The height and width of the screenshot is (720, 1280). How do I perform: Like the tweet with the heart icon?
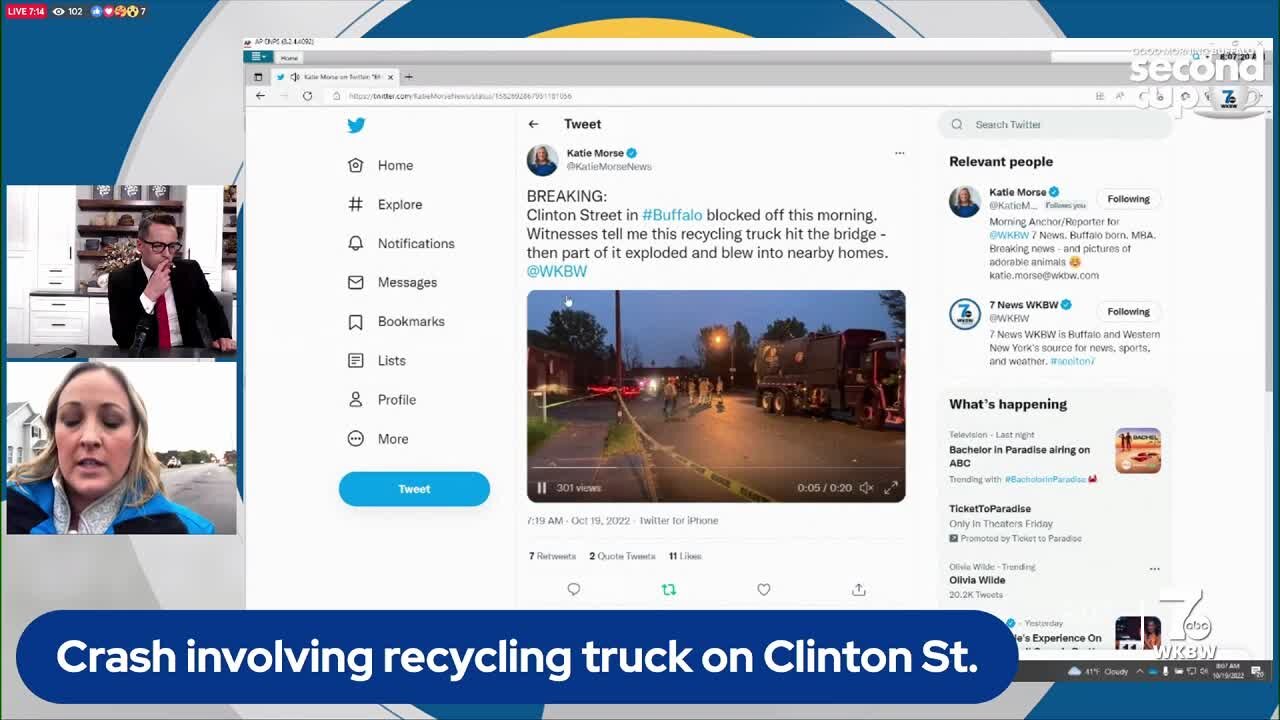tap(764, 590)
